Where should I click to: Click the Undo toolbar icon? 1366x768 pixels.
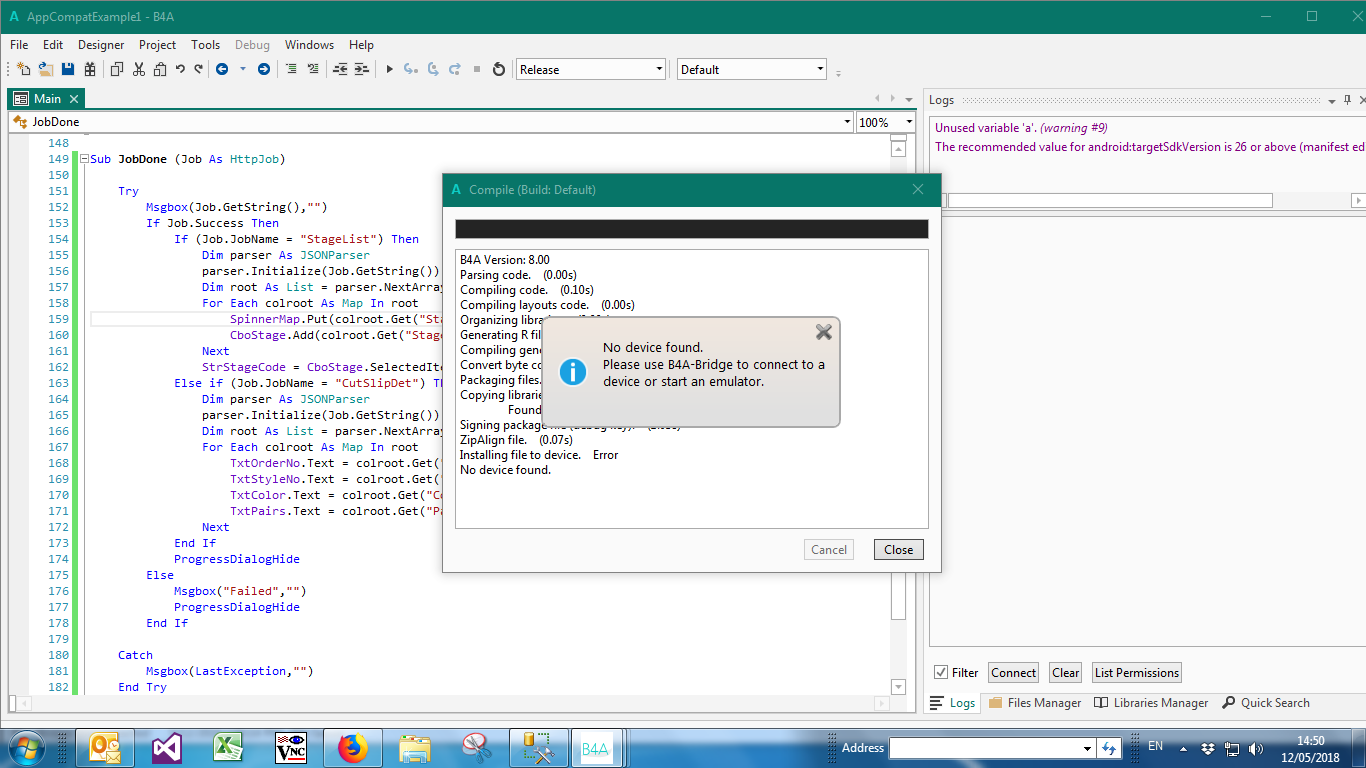180,69
